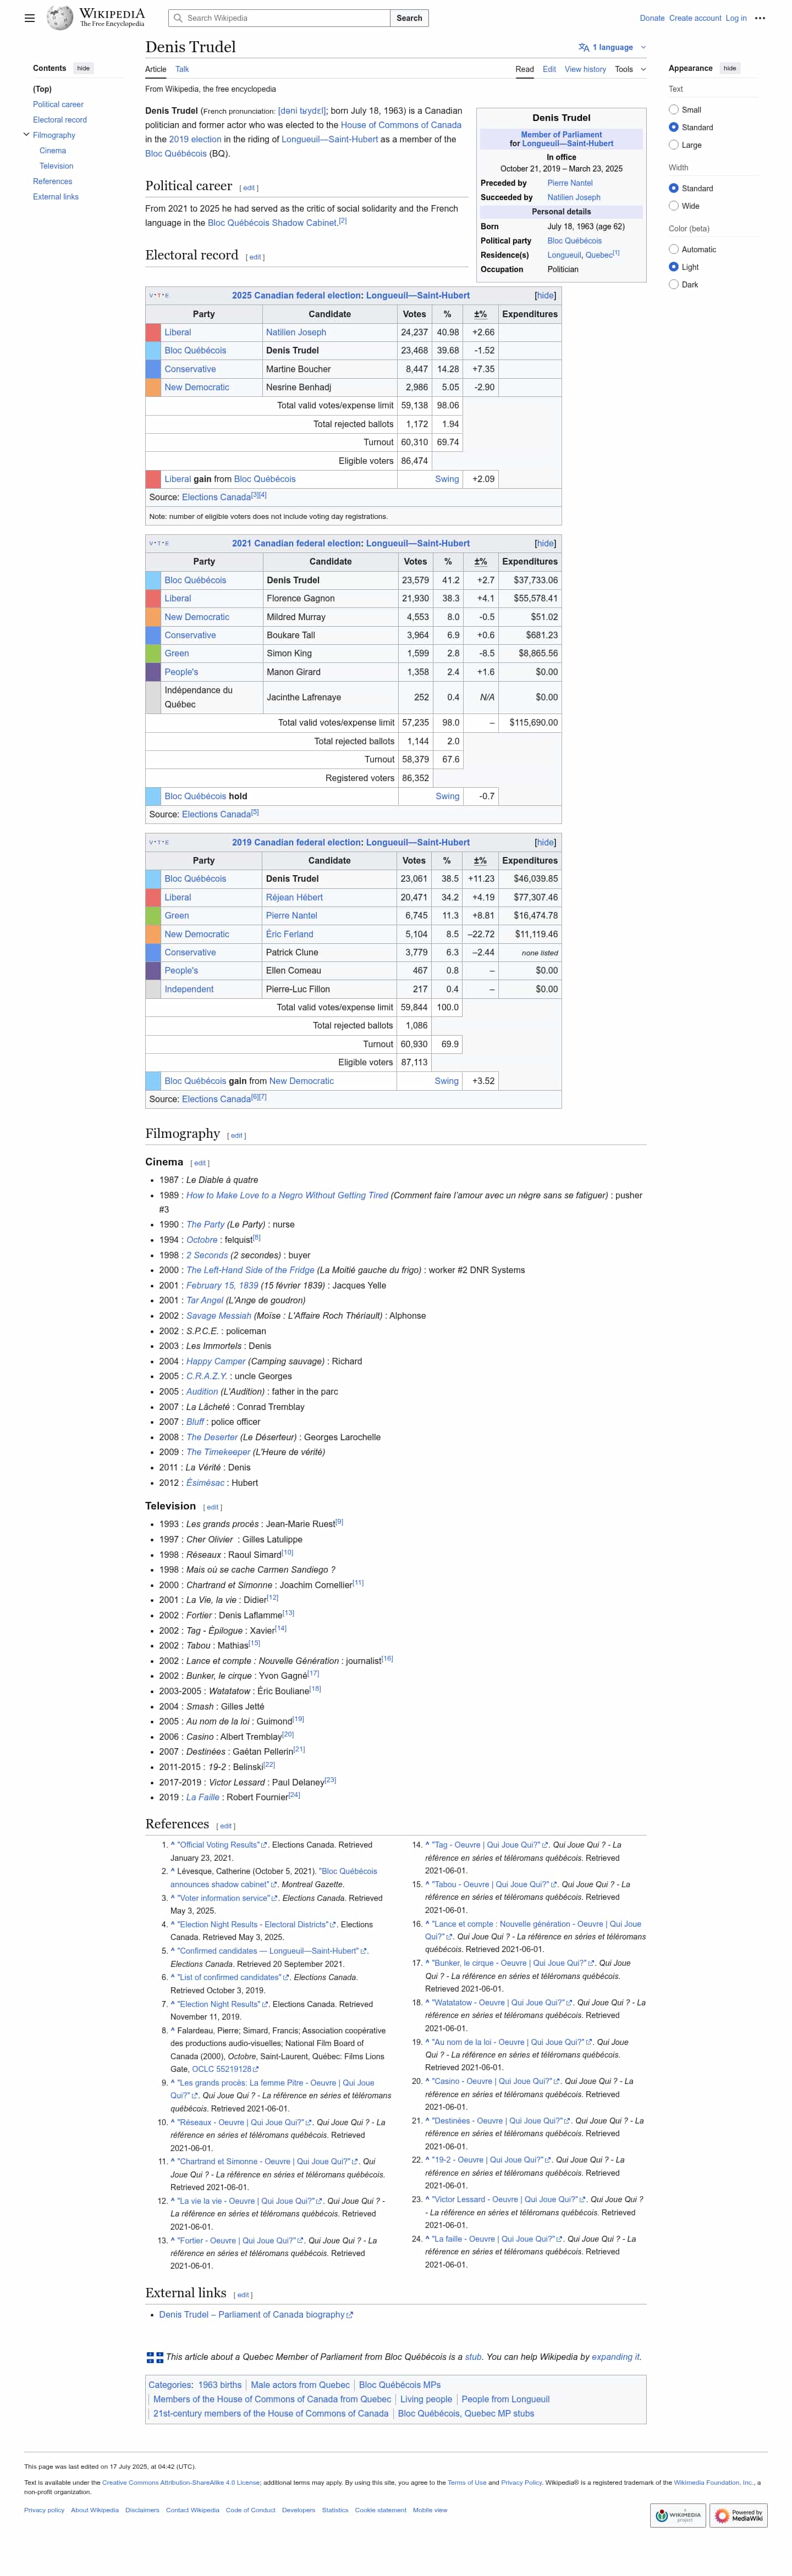This screenshot has height=2576, width=792.
Task: Switch to the Talk tab
Action: [182, 69]
